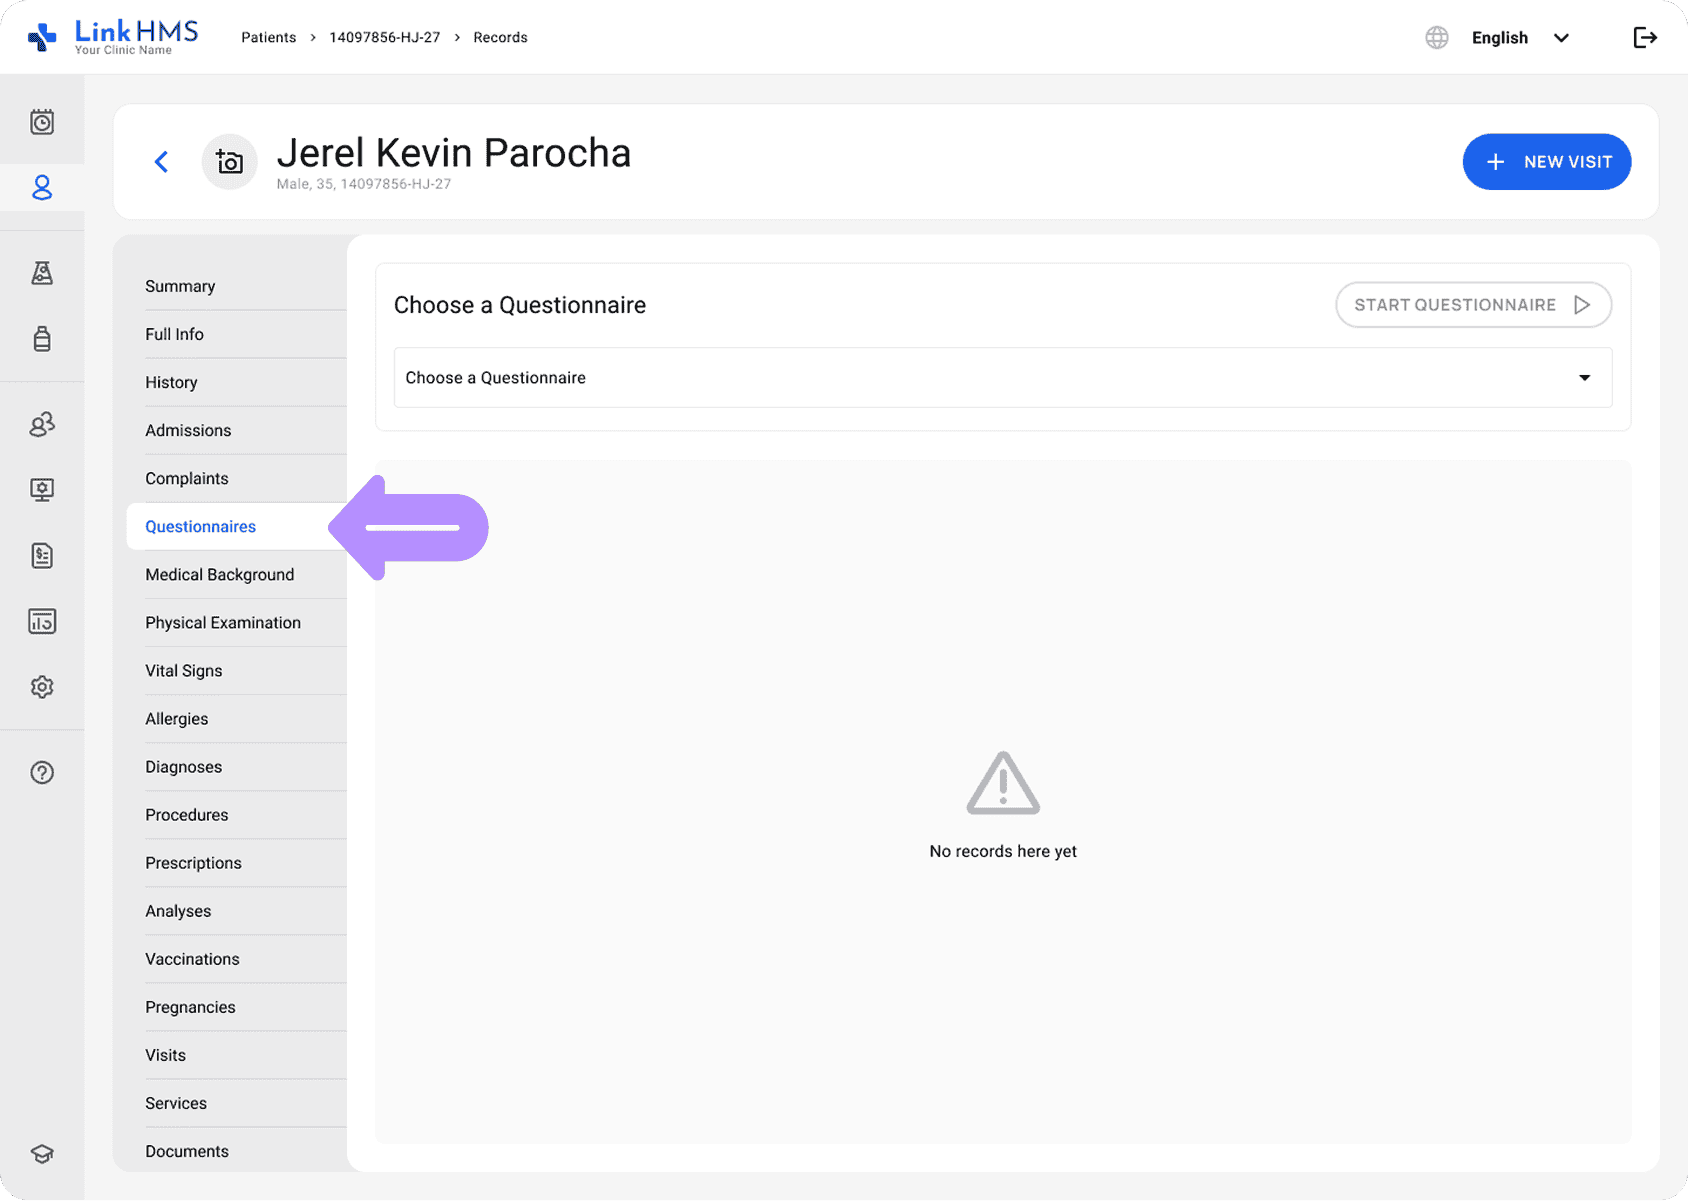The image size is (1688, 1201).
Task: Open the English language selector dropdown
Action: click(x=1519, y=38)
